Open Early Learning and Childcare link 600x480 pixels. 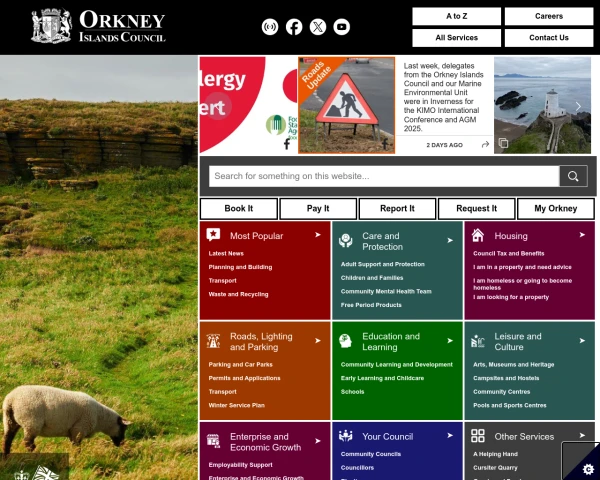(x=382, y=378)
